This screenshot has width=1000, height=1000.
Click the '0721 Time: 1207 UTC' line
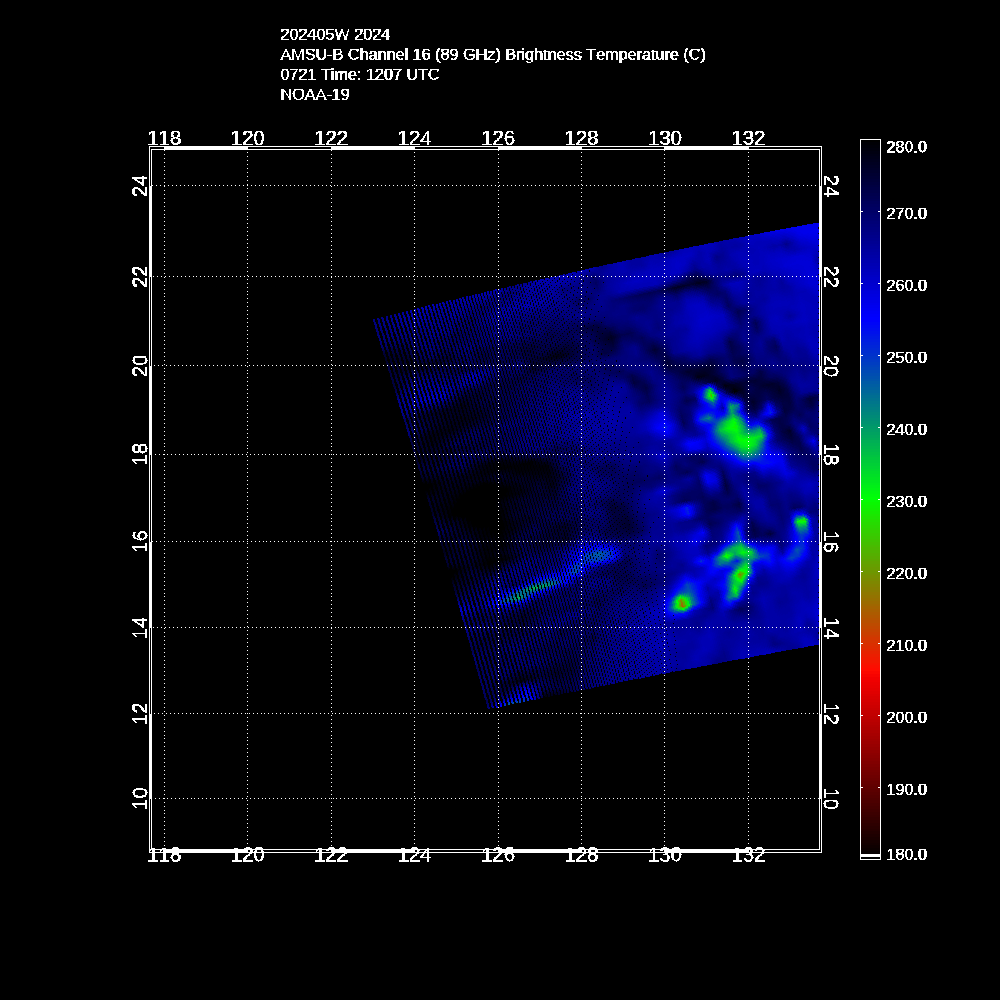click(360, 75)
